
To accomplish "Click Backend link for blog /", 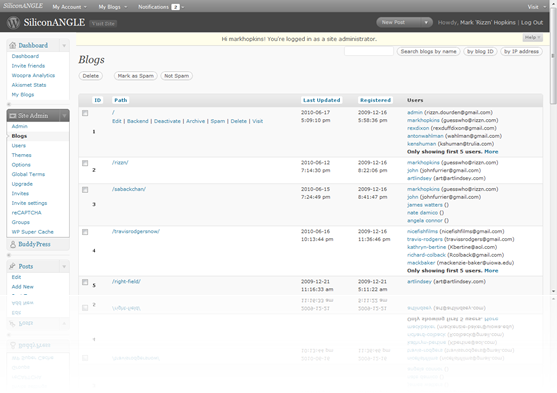I will [x=137, y=121].
